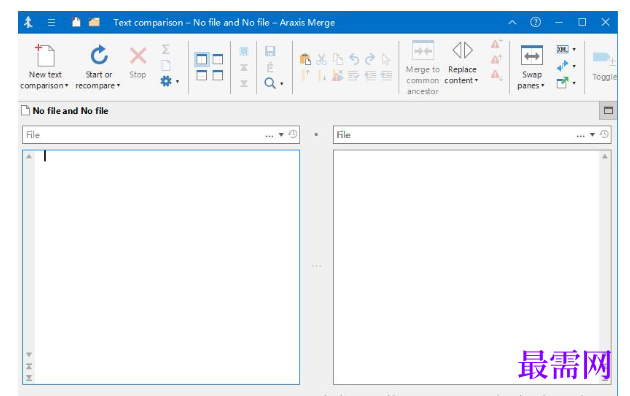The image size is (630, 396).
Task: Click the magnifying glass find icon
Action: tap(270, 83)
